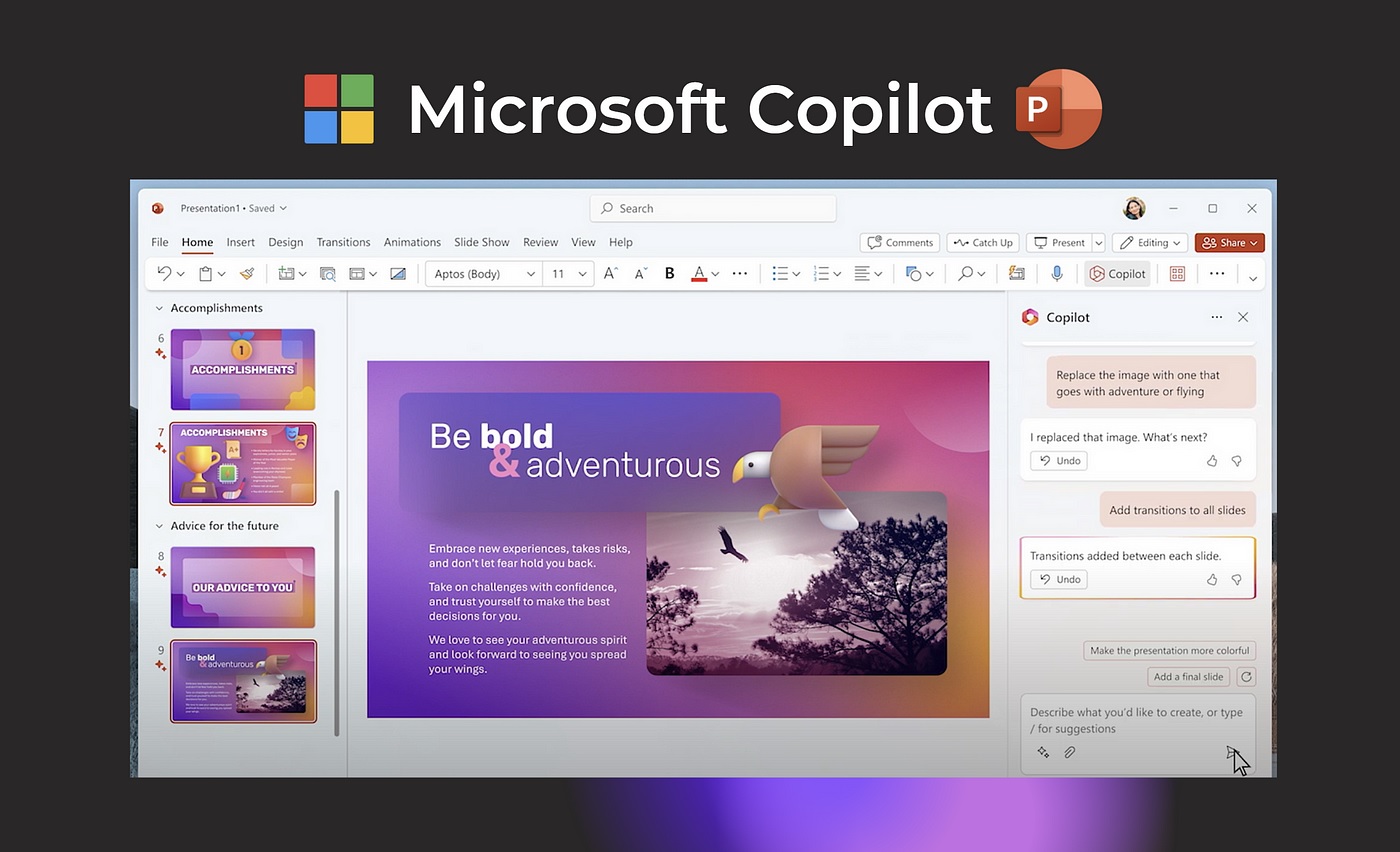
Task: Click the Paste clipboard icon
Action: pos(206,273)
